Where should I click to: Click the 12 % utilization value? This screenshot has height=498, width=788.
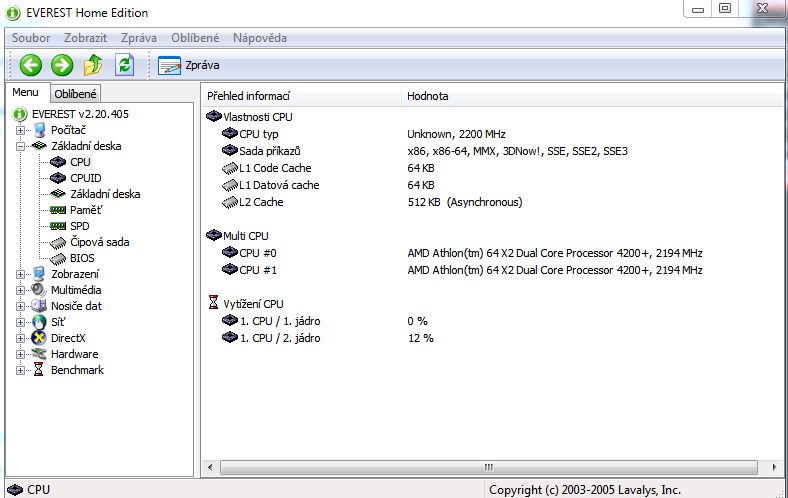point(421,338)
